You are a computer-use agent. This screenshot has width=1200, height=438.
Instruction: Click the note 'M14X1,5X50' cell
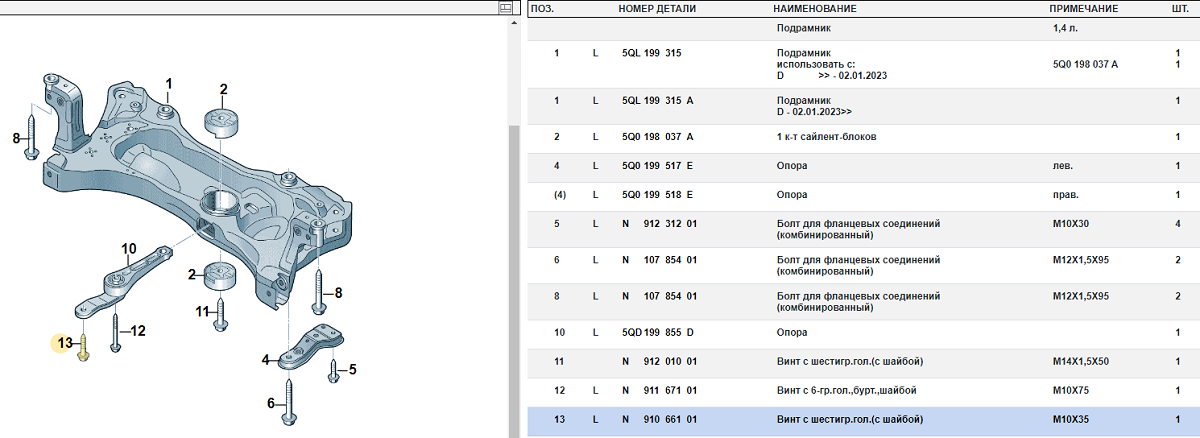1081,361
